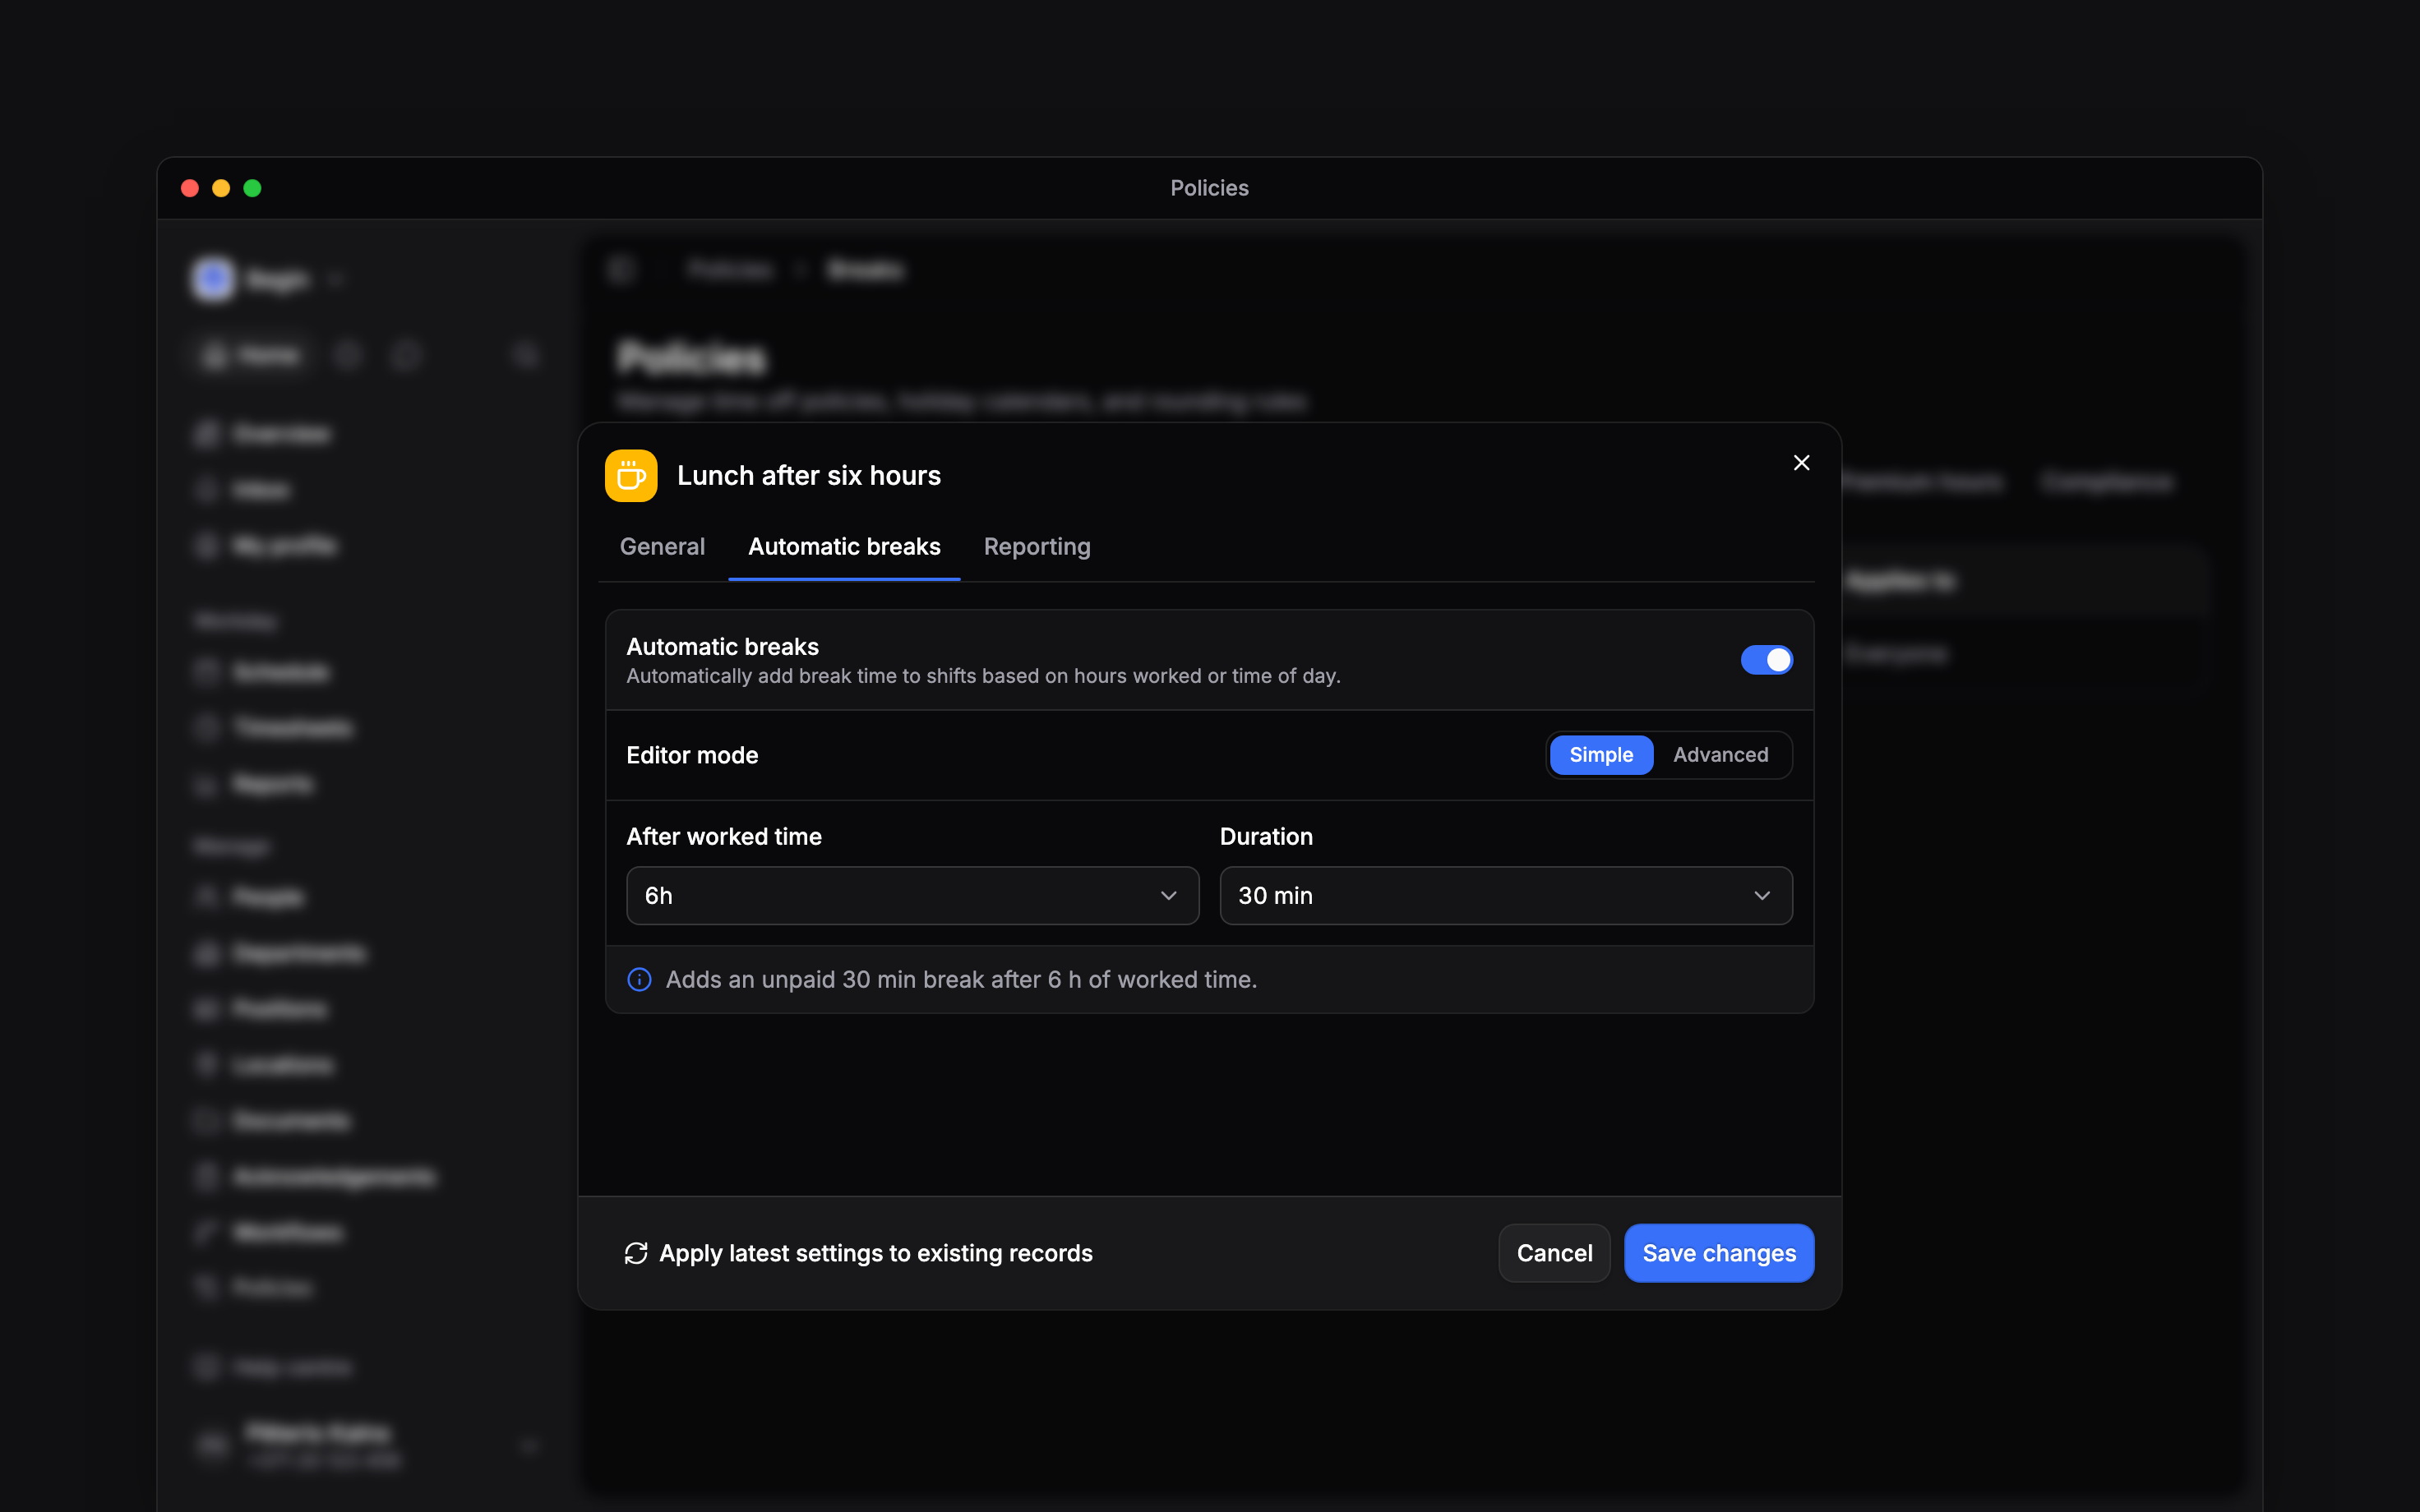Click the yellow coffee cup policy icon

tap(631, 475)
